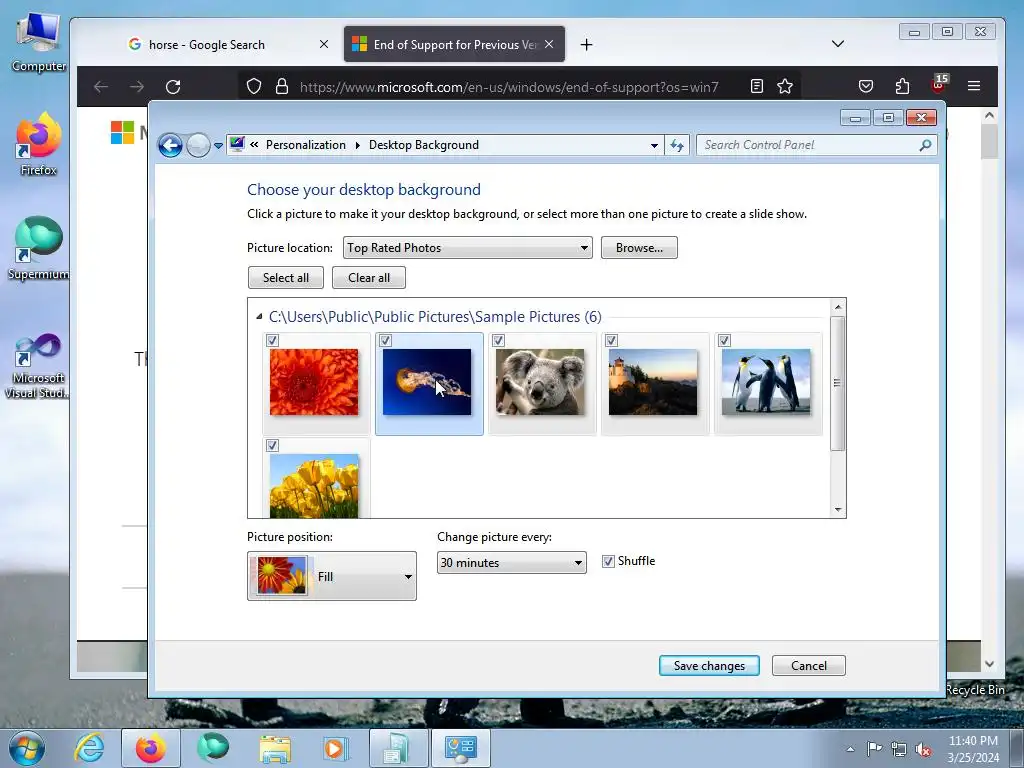Uncheck the jellyfish picture checkbox
Screen dimensions: 1024x768
tap(385, 340)
